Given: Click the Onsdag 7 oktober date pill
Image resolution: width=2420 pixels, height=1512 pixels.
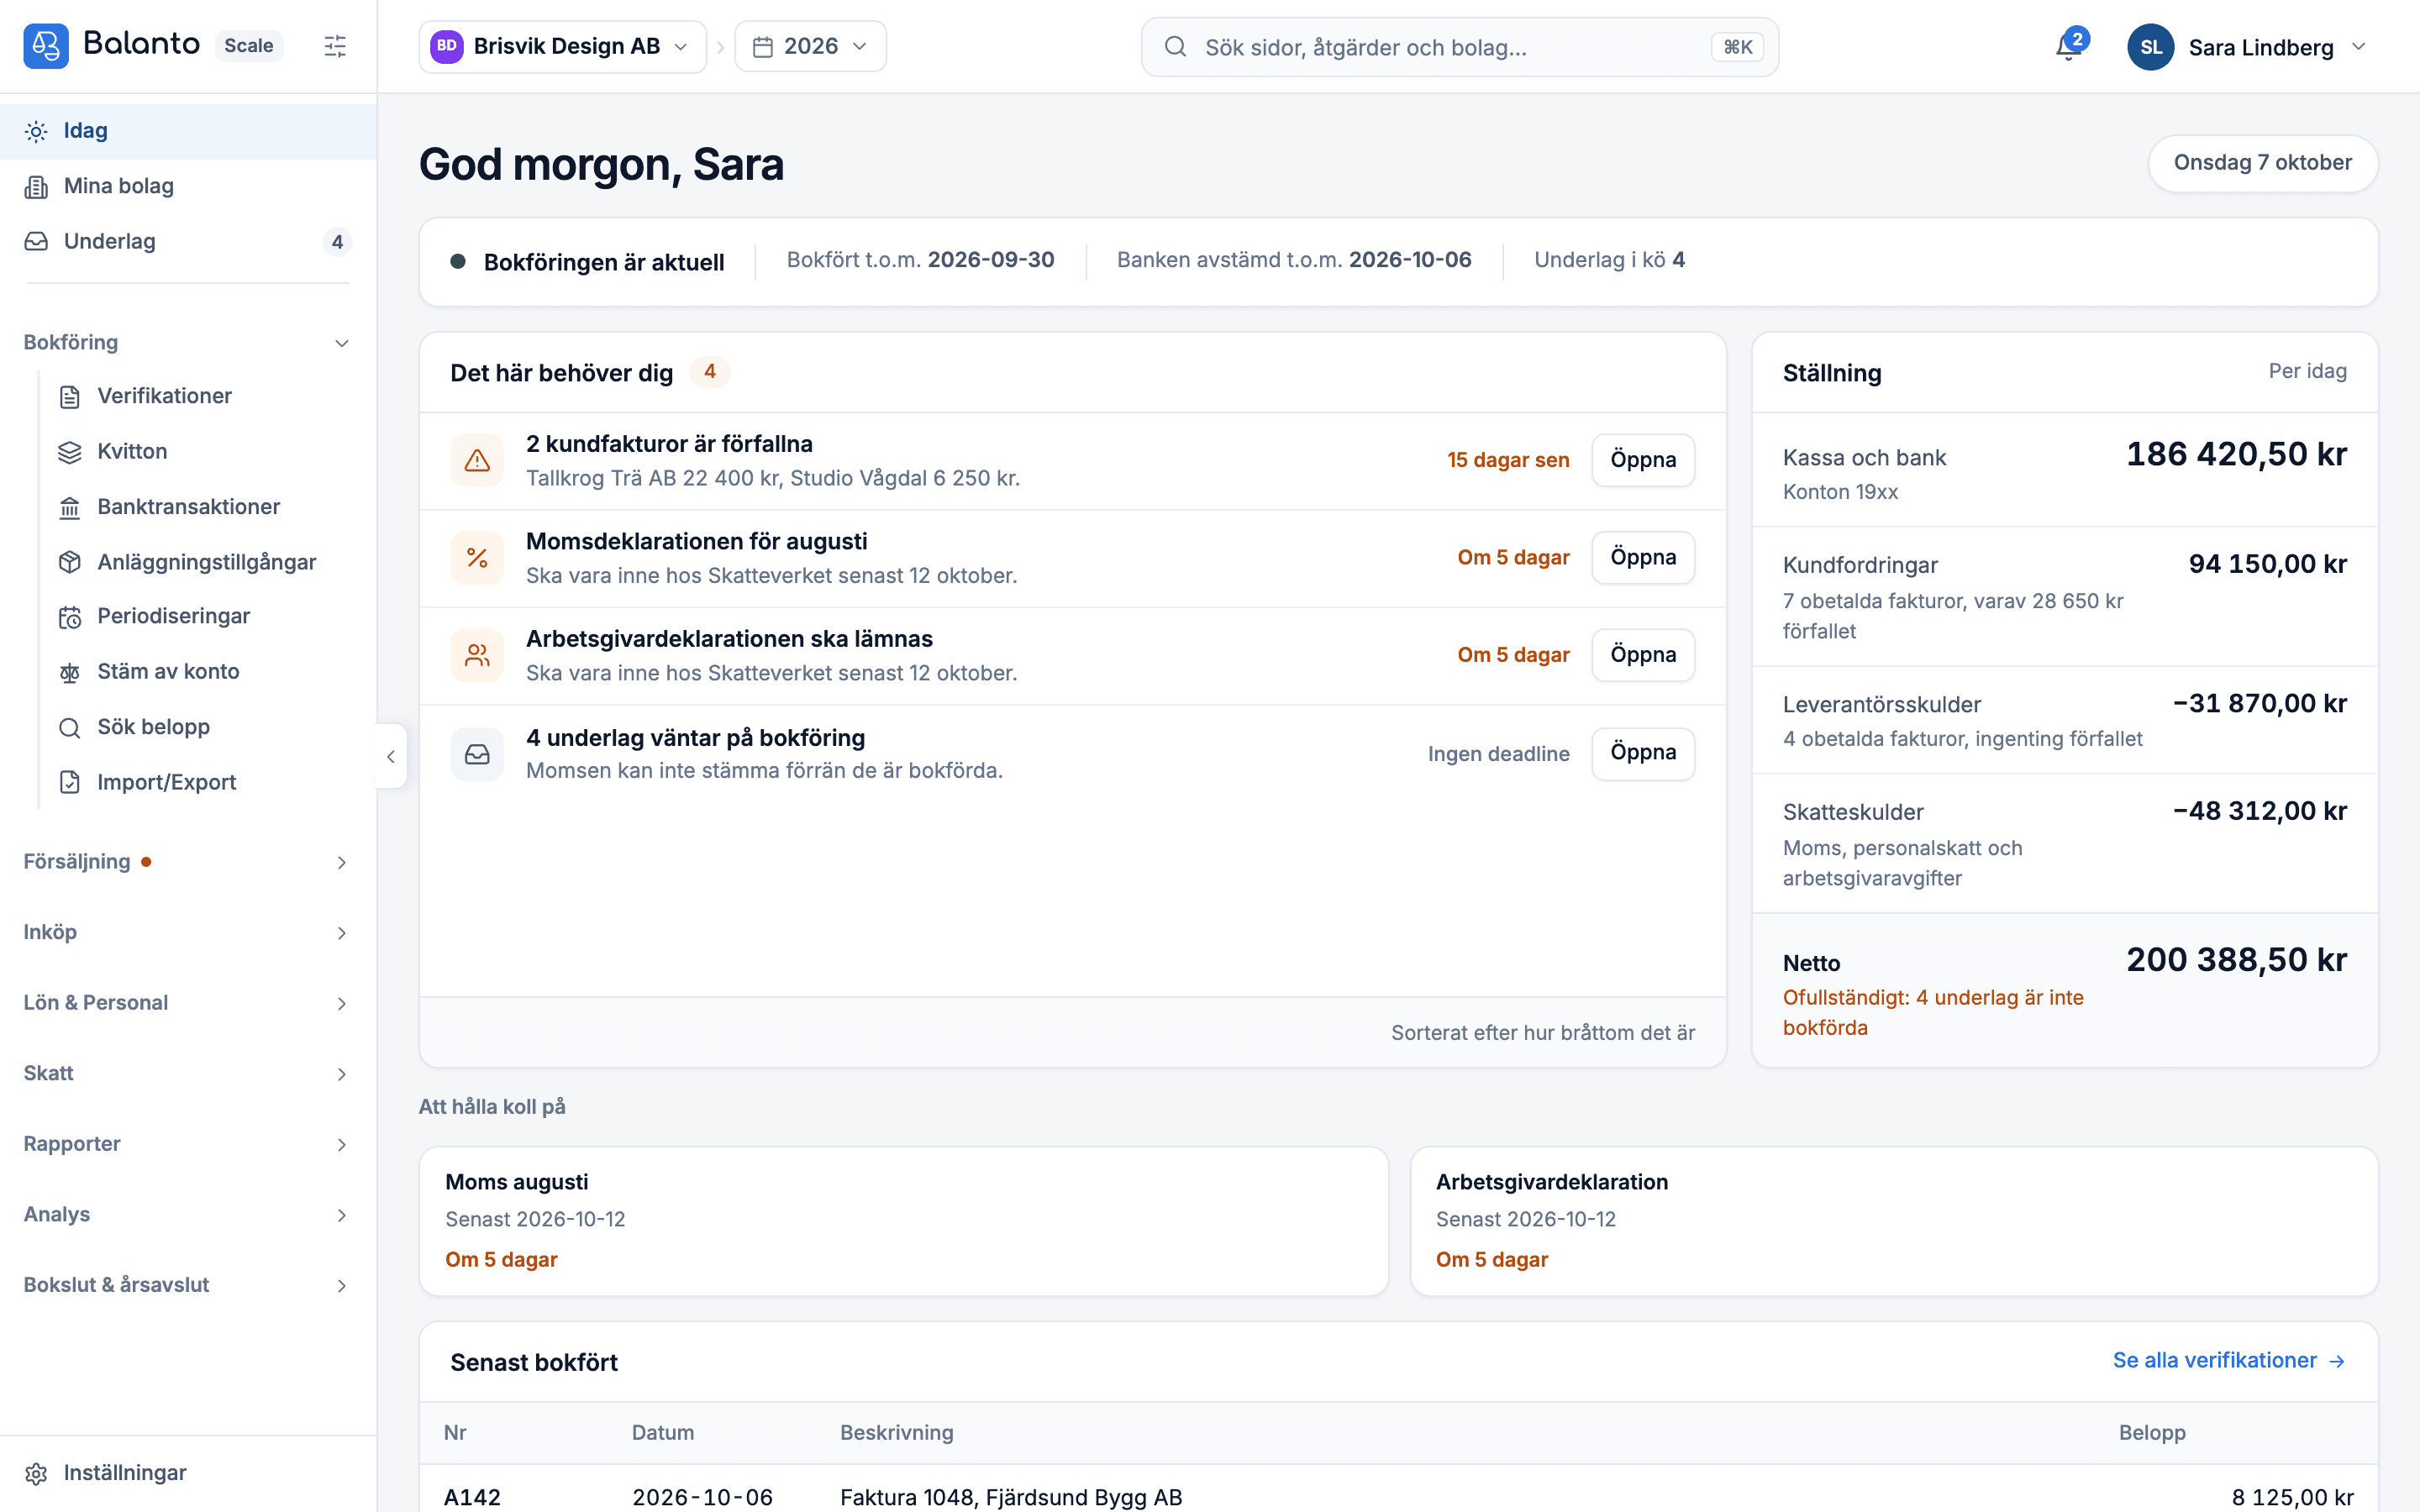Looking at the screenshot, I should [2262, 163].
